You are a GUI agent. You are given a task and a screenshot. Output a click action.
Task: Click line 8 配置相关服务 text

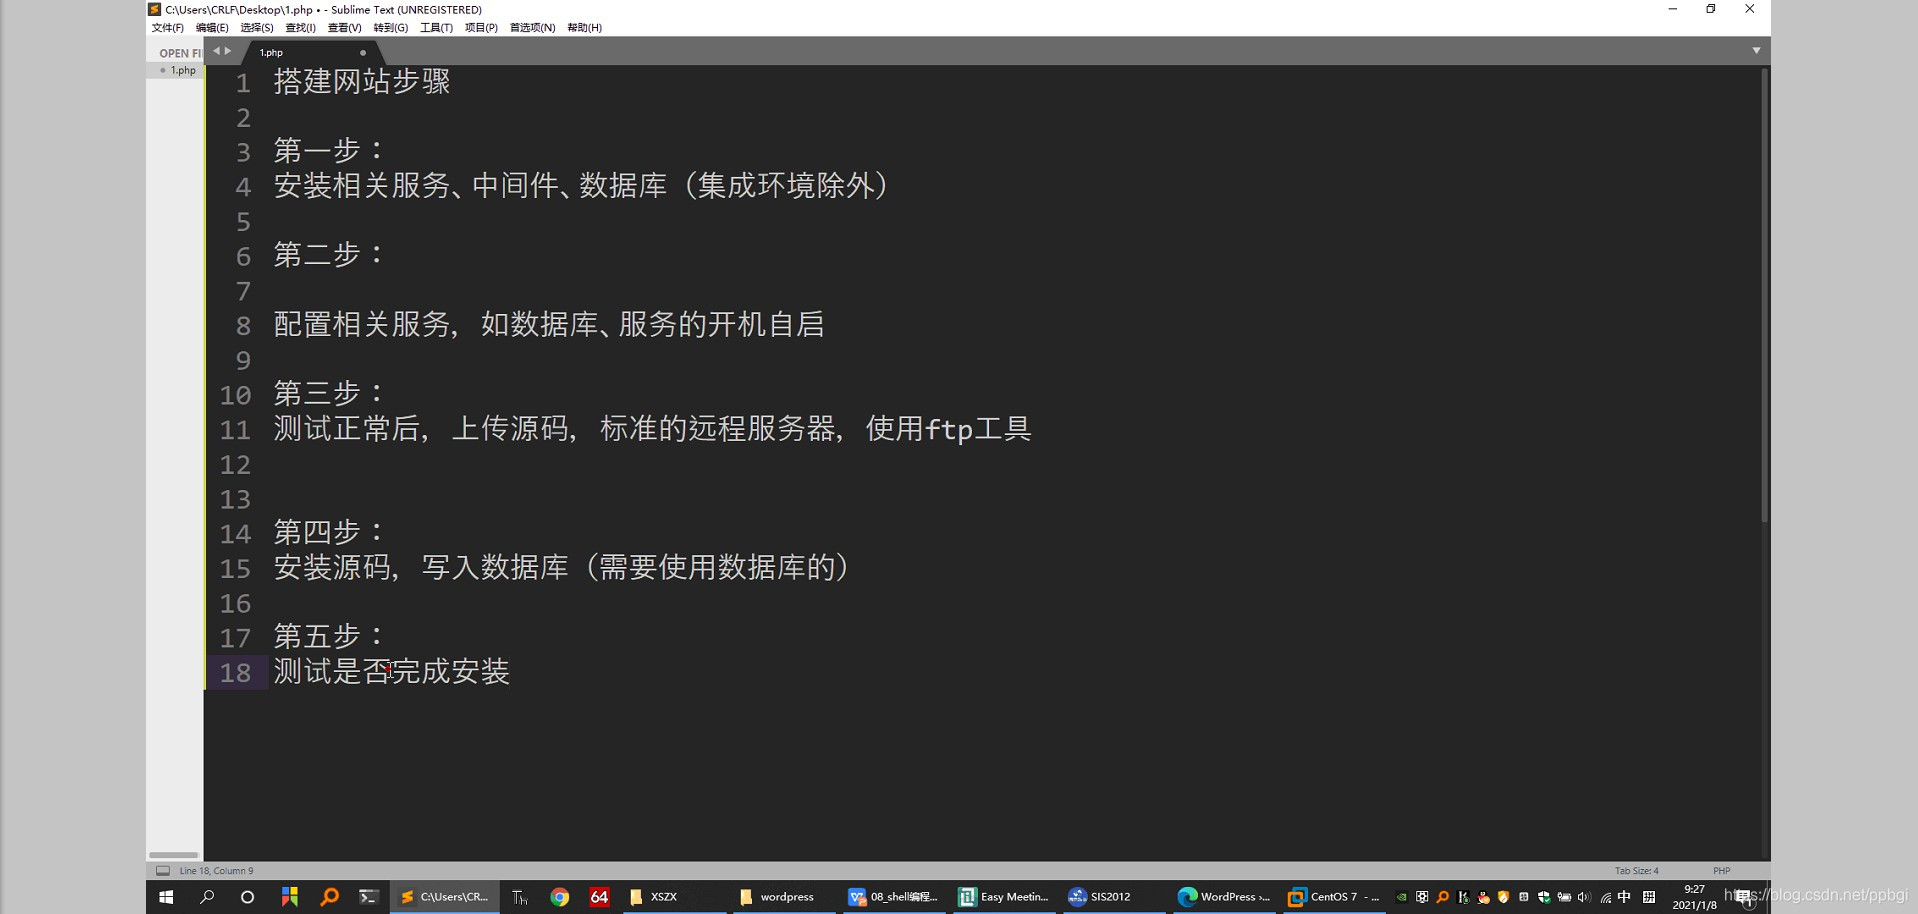tap(549, 325)
